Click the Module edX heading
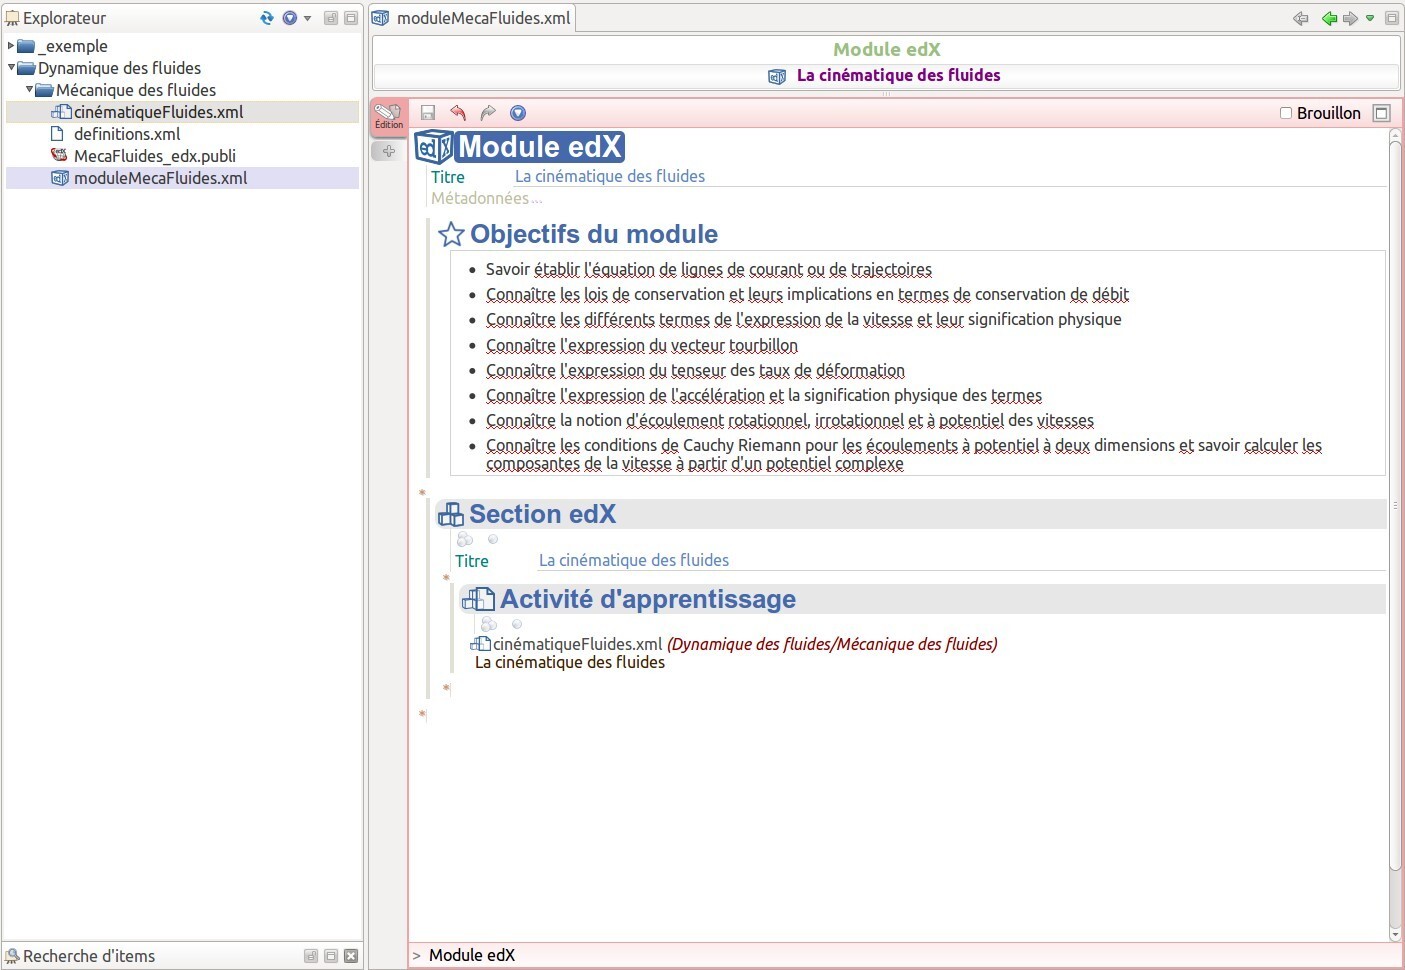The image size is (1405, 970). [540, 147]
